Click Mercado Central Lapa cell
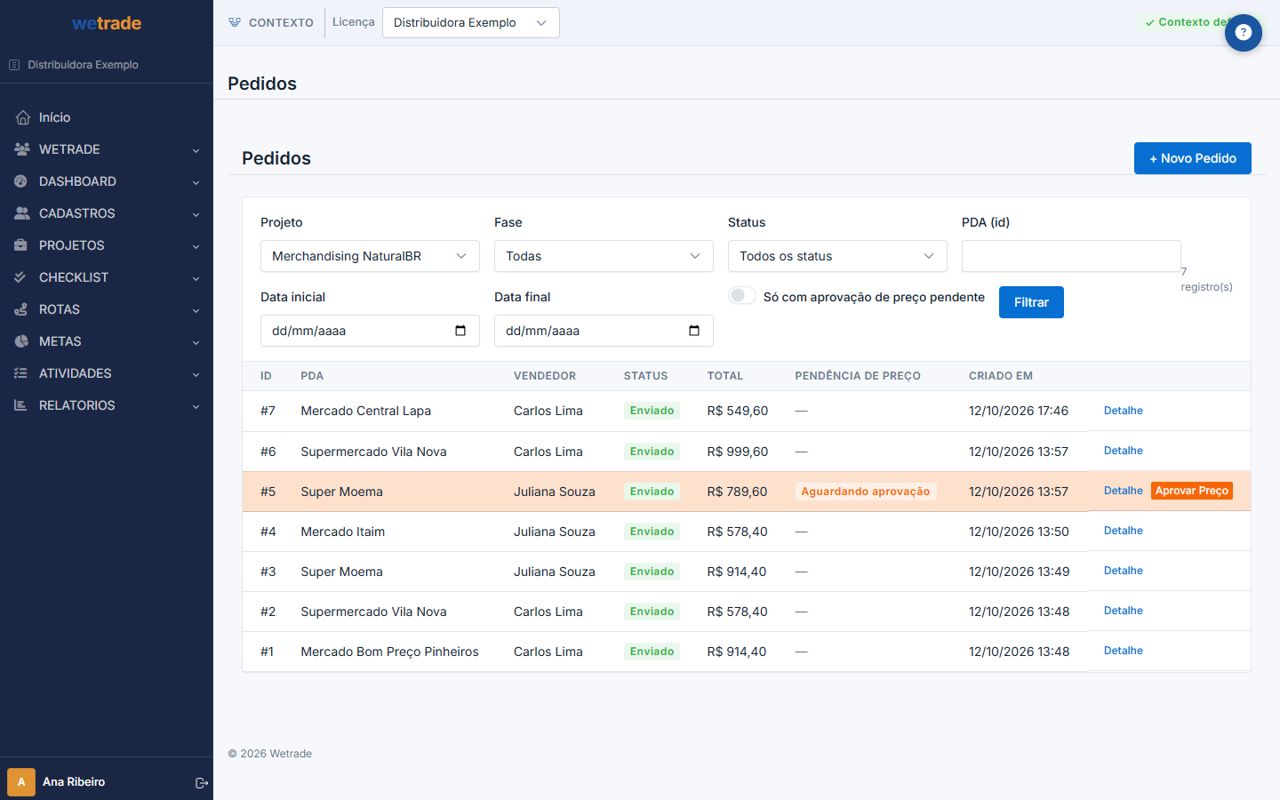The height and width of the screenshot is (800, 1280). (x=366, y=411)
